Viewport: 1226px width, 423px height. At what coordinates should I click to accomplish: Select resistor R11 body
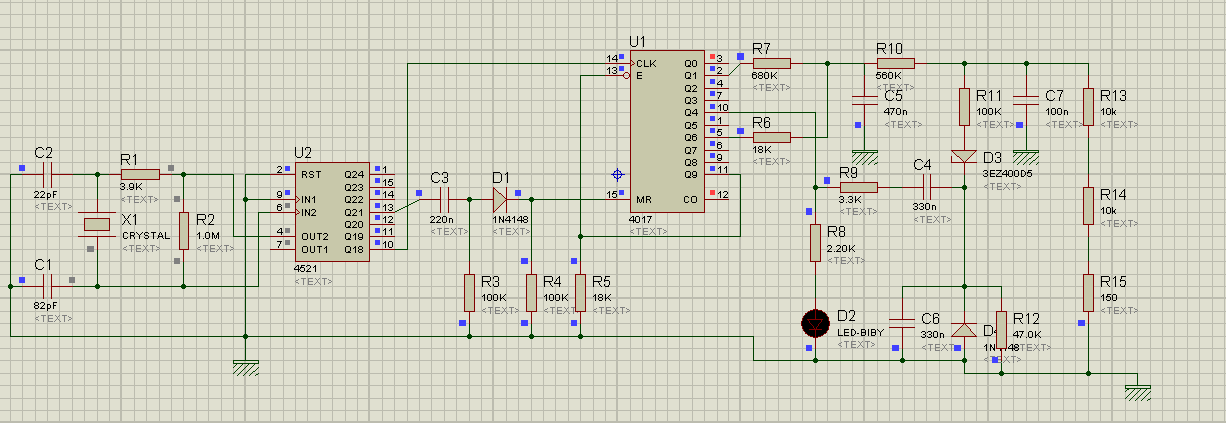[964, 106]
